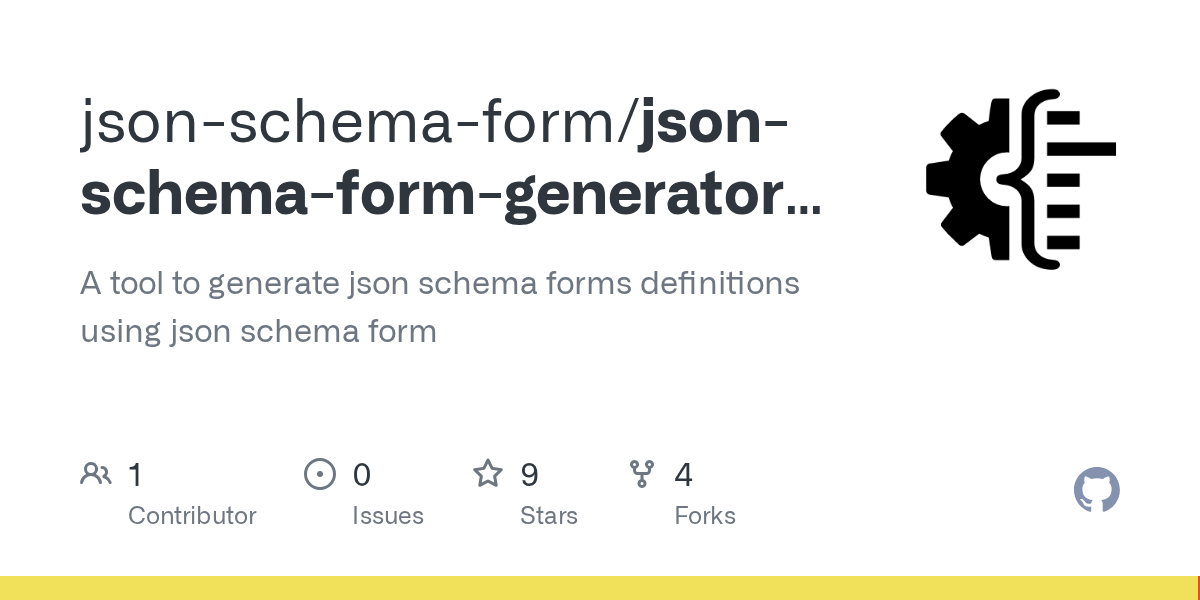Click the stars count number 9
This screenshot has height=600, width=1200.
pos(529,474)
